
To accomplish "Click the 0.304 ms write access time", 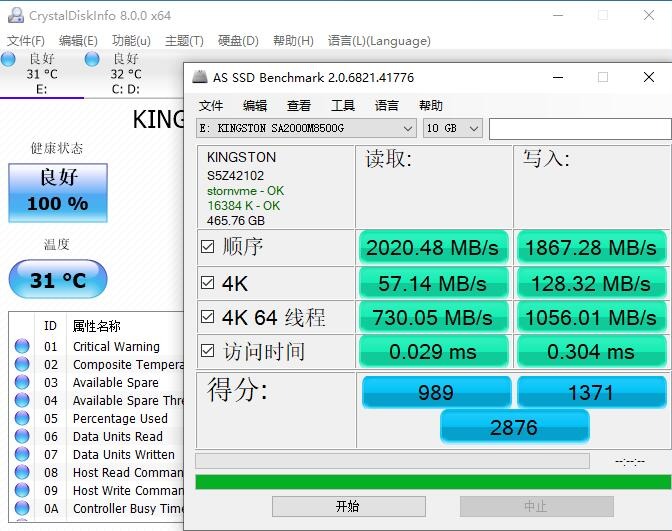I will click(x=591, y=351).
